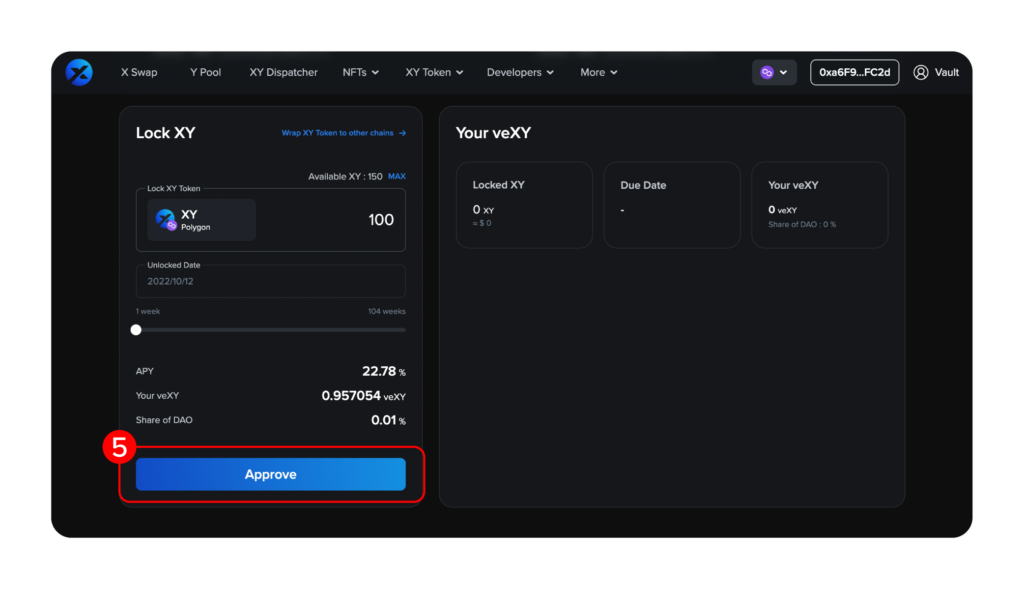The width and height of the screenshot is (1024, 589).
Task: Click the XY token icon with Polygon badge
Action: [166, 219]
